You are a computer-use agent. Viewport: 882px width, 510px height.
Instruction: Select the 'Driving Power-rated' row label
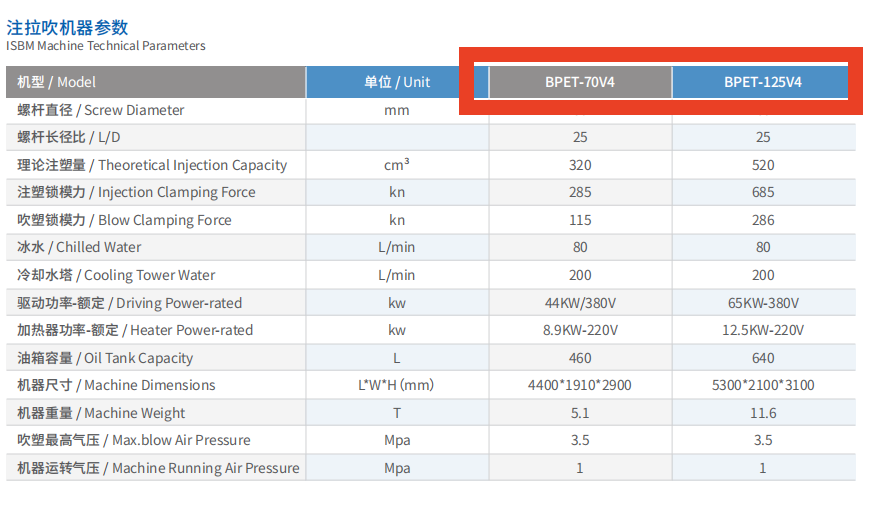click(x=129, y=303)
